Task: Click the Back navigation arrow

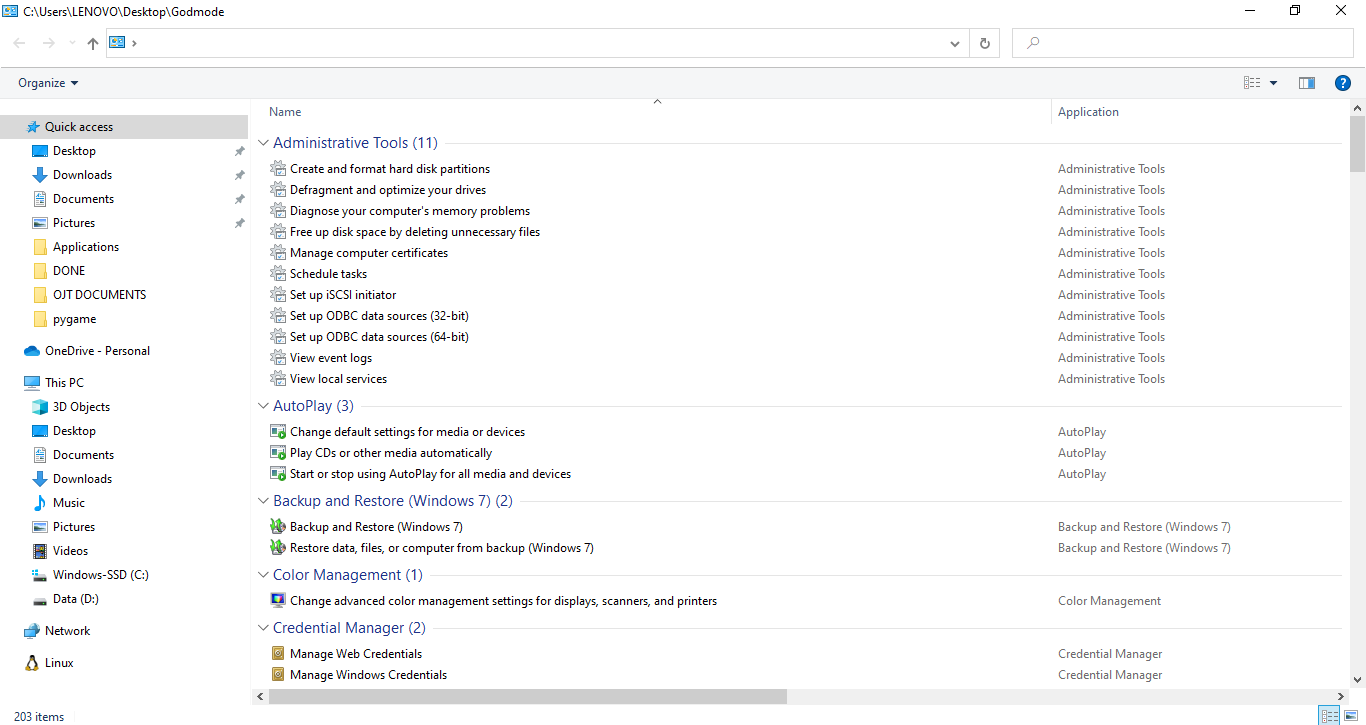Action: [20, 43]
